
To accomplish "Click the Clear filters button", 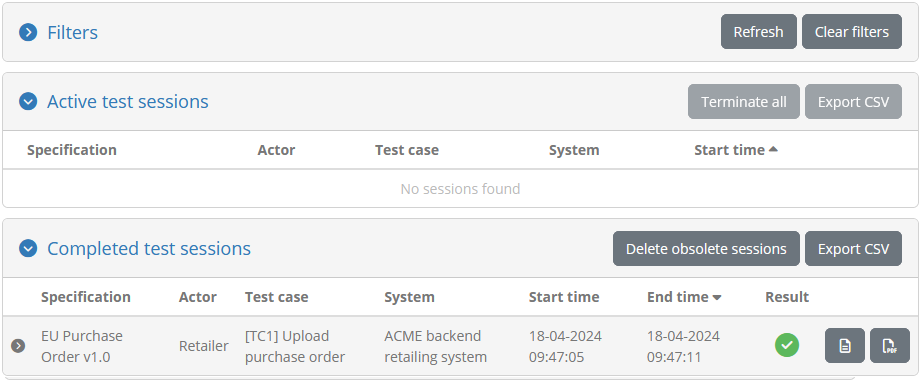I will [852, 32].
